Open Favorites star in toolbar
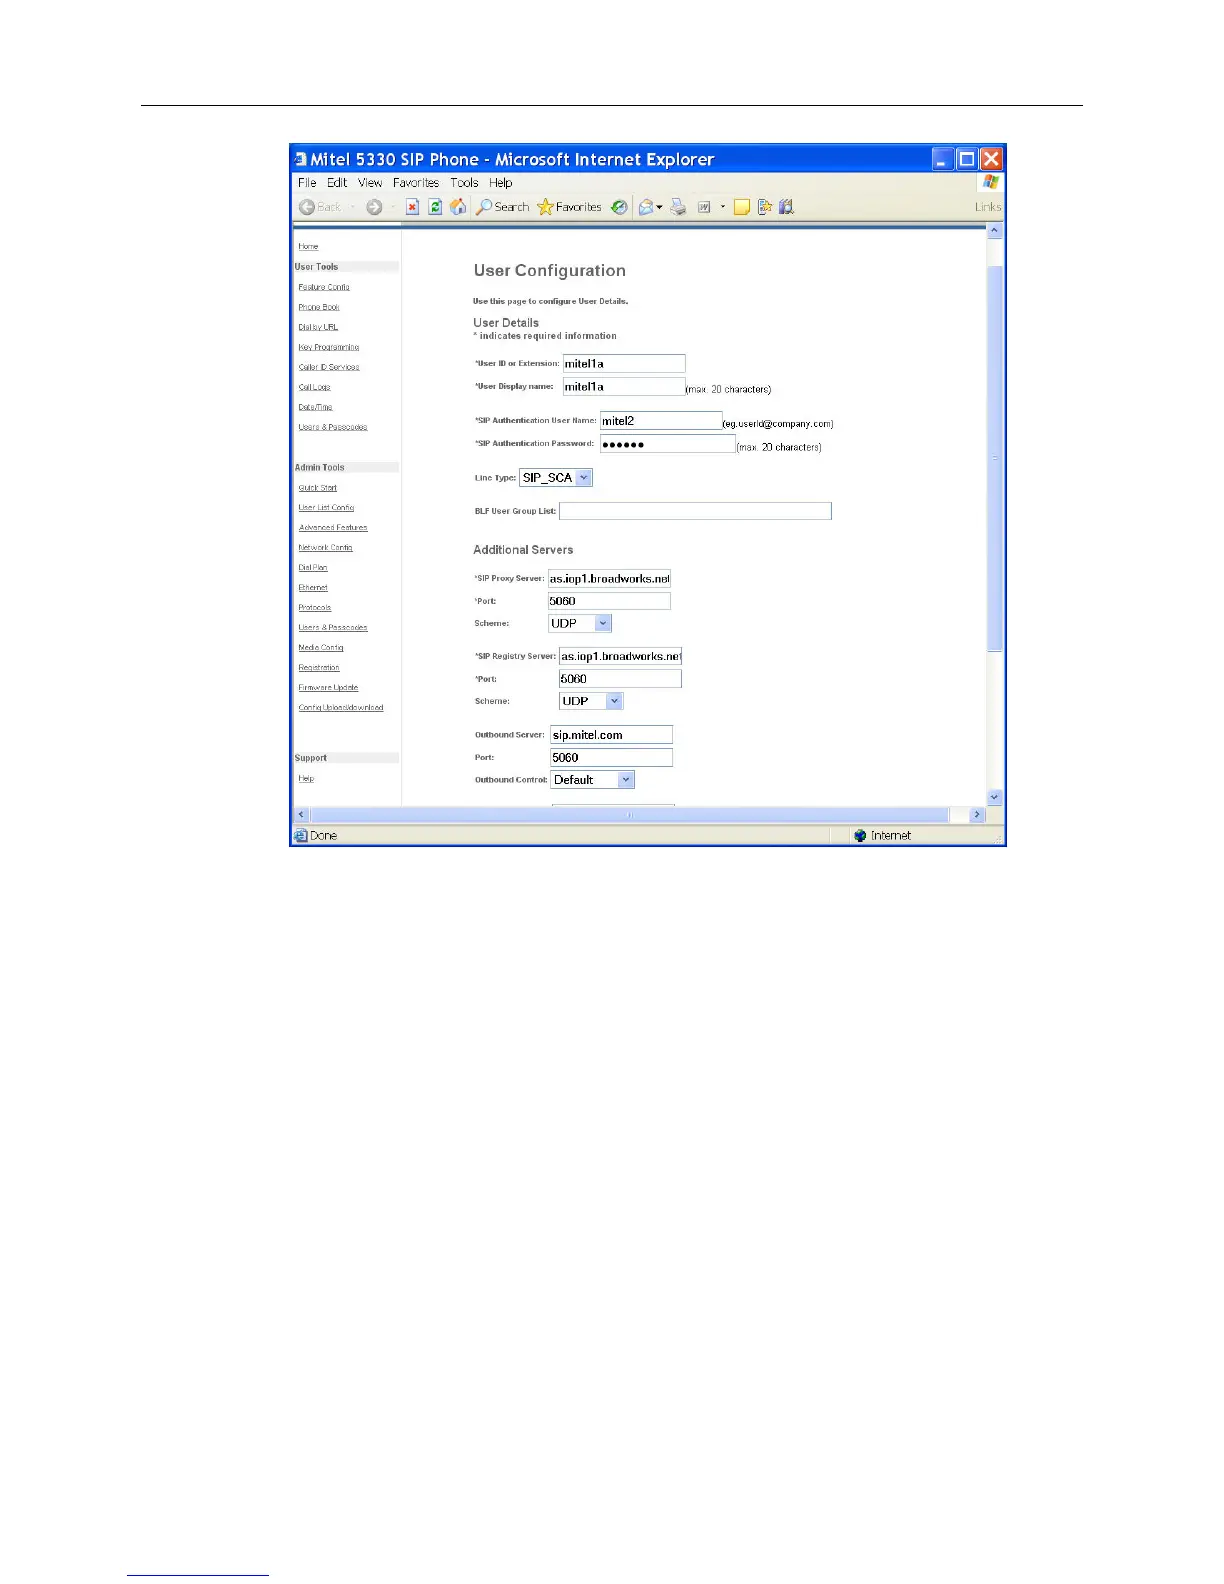1224x1584 pixels. click(x=569, y=207)
